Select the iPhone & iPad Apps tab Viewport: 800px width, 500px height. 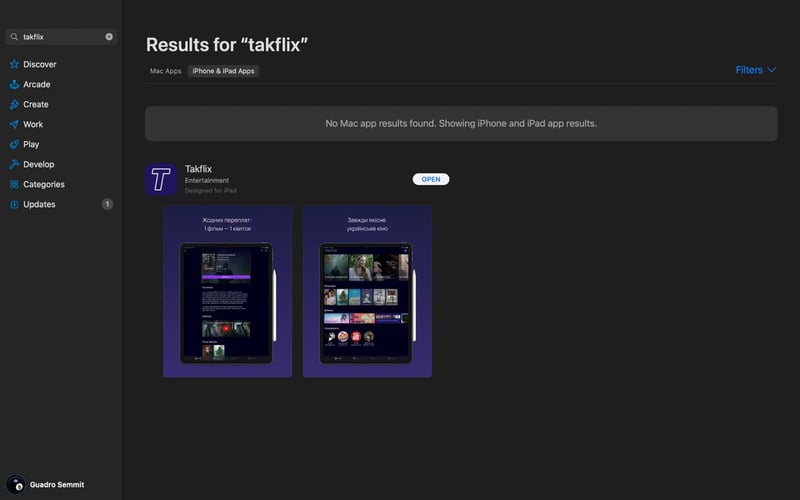tap(224, 71)
